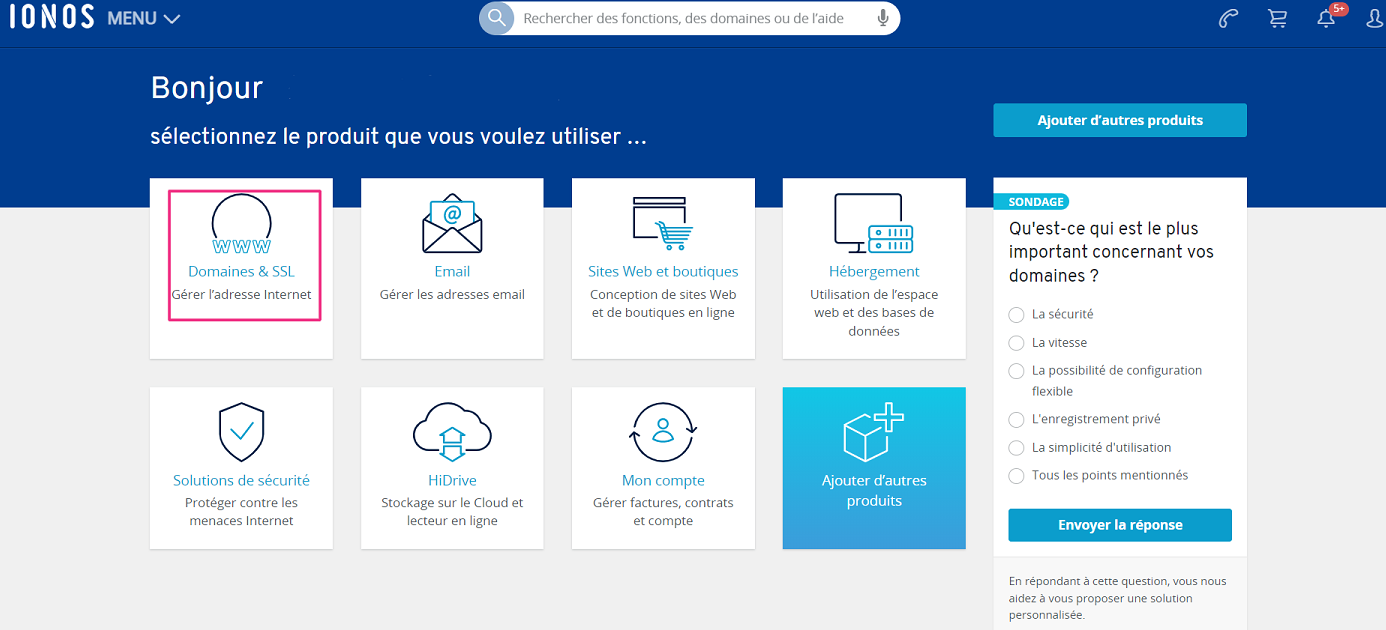Open the HiDrive link
Image resolution: width=1386 pixels, height=630 pixels.
pyautogui.click(x=452, y=480)
